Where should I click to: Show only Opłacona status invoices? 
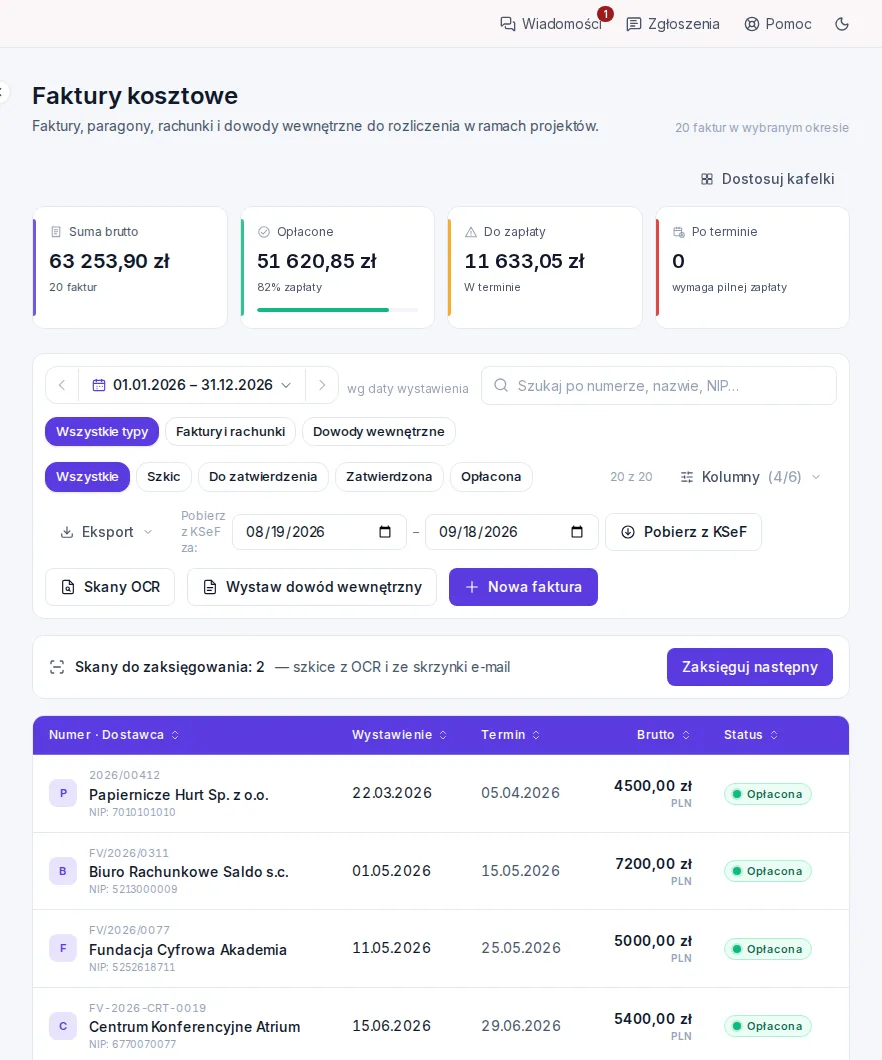(x=491, y=477)
